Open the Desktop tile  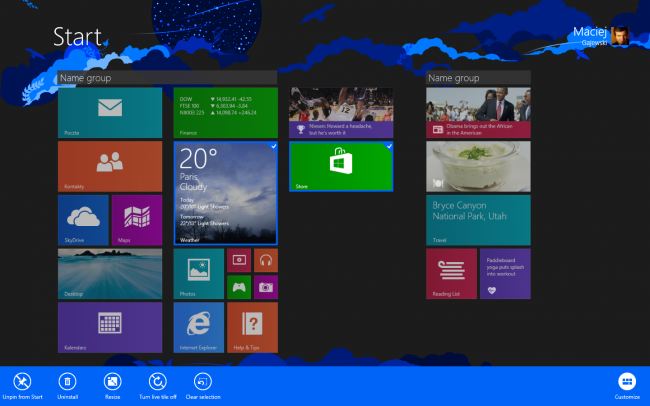tap(110, 274)
